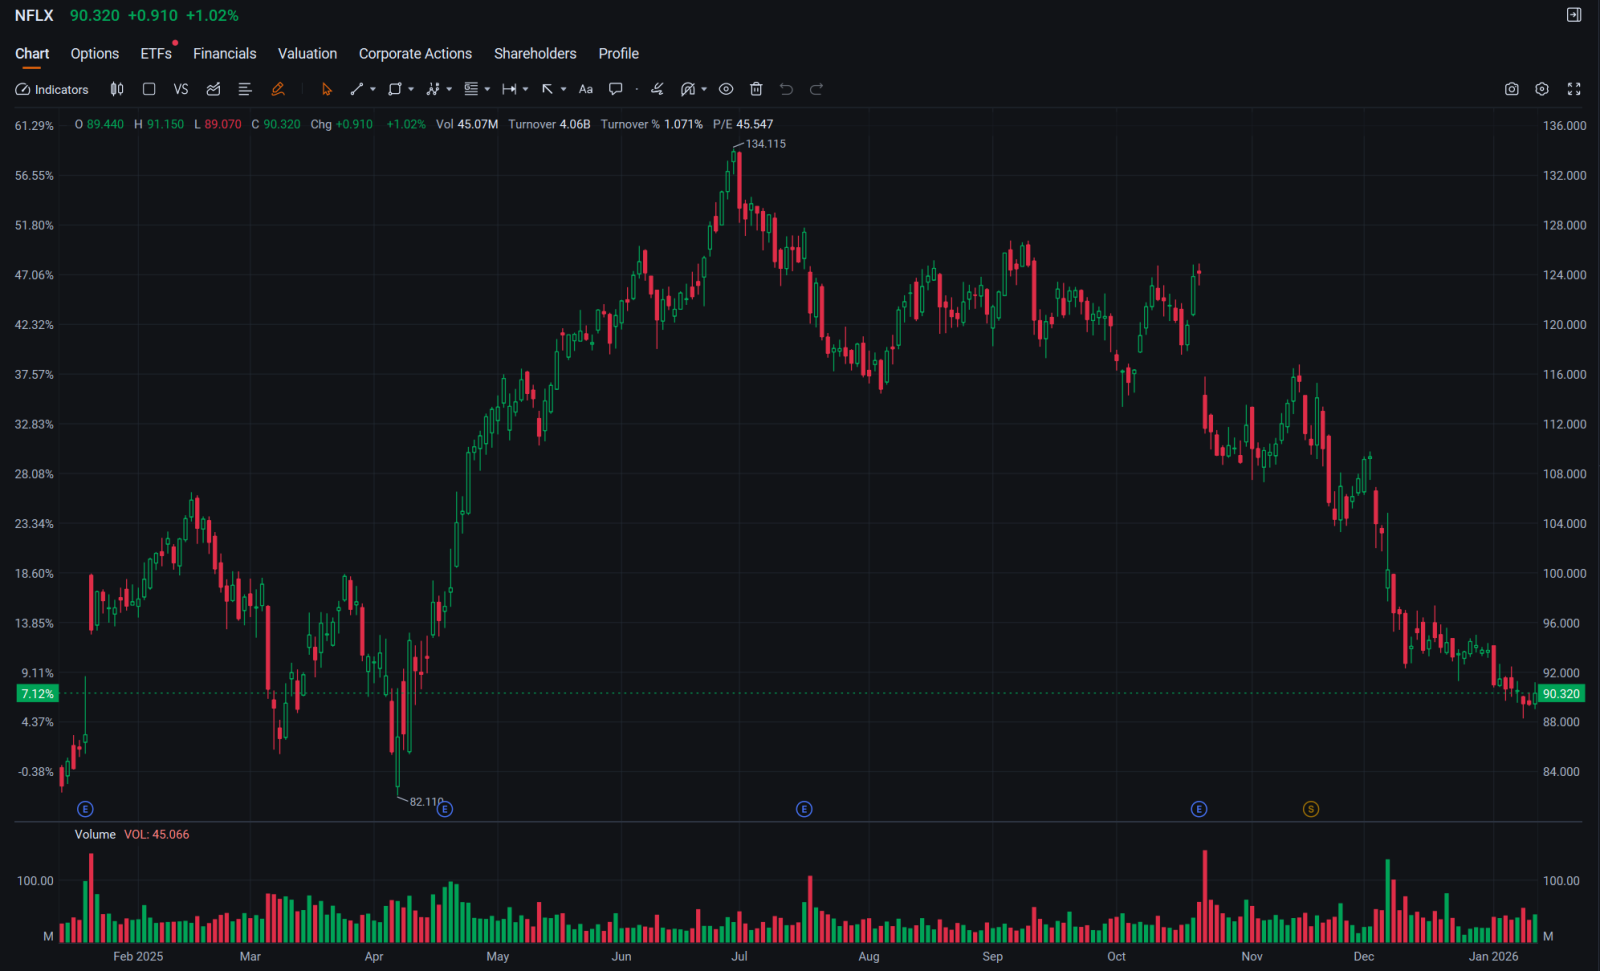
Task: Click the 134.115 high price label
Action: pos(766,144)
